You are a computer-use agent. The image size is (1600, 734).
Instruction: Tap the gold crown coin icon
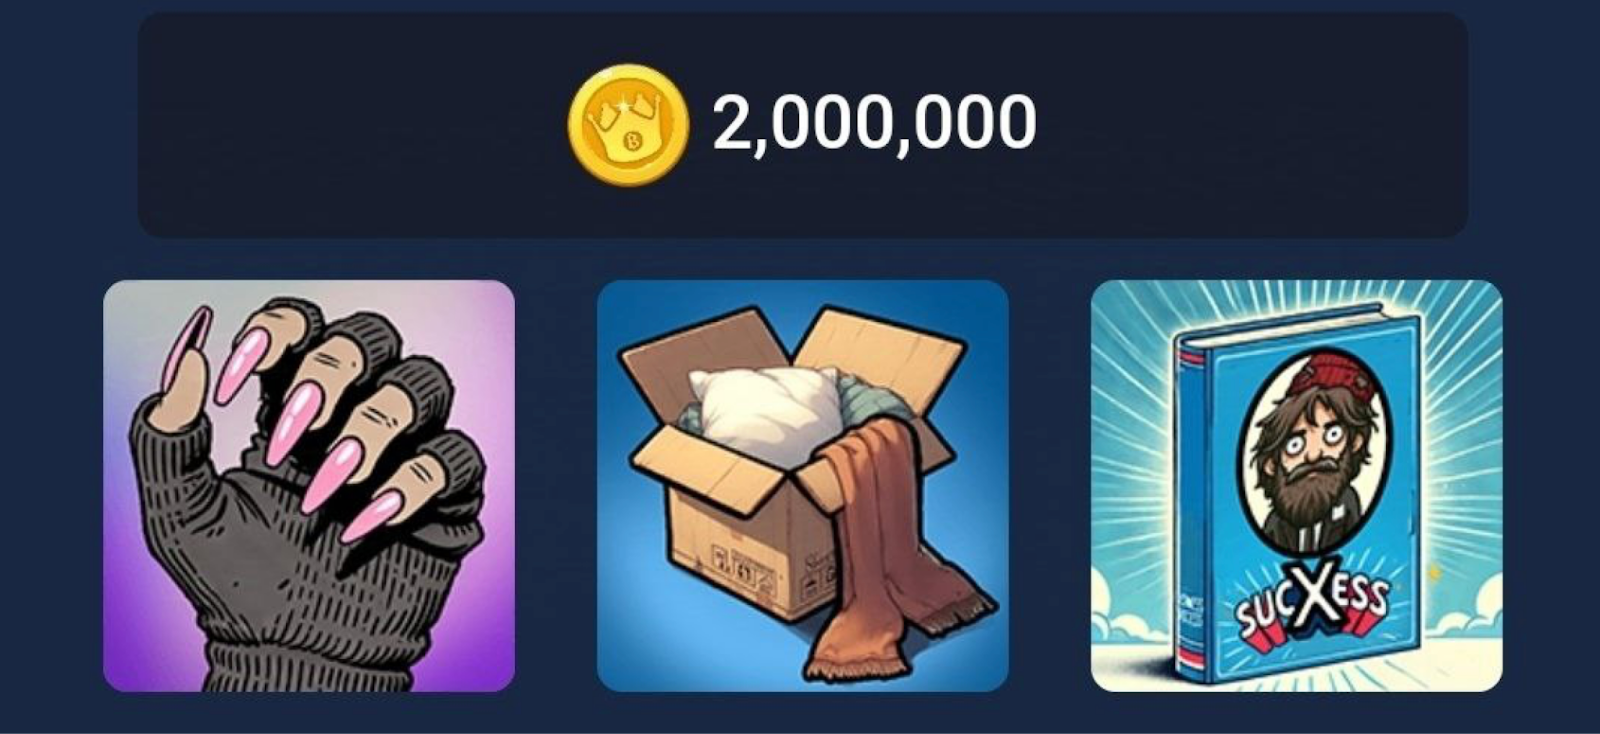click(x=628, y=125)
